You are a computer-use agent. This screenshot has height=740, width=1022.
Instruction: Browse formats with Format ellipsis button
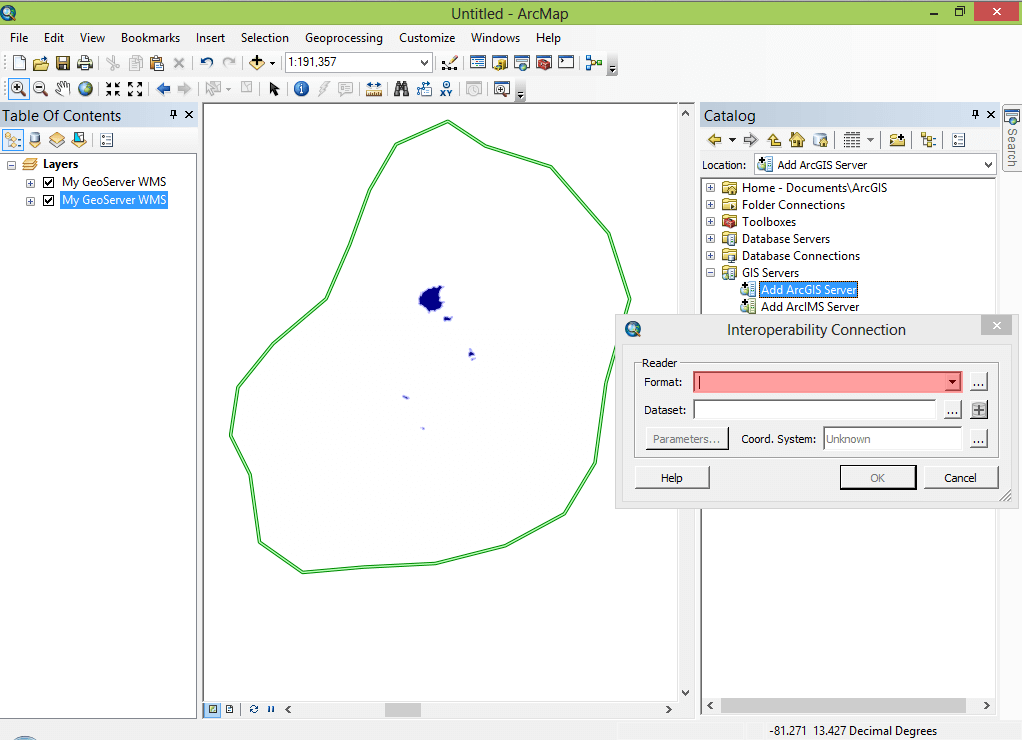978,382
